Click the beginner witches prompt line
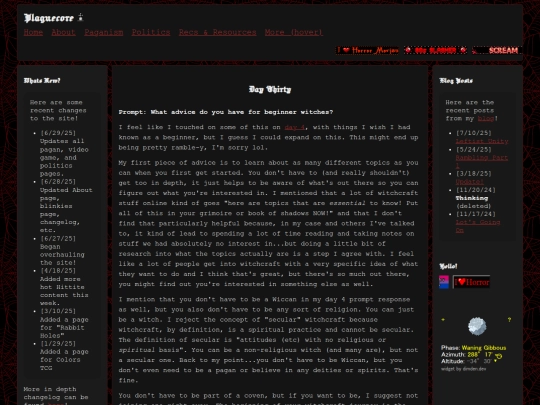The height and width of the screenshot is (405, 540). click(x=226, y=112)
